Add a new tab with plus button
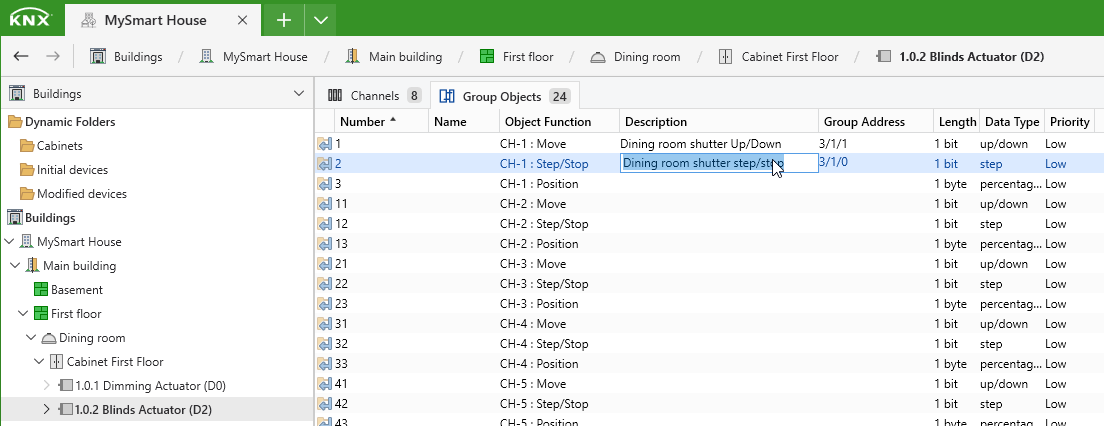The image size is (1104, 426). pos(284,20)
